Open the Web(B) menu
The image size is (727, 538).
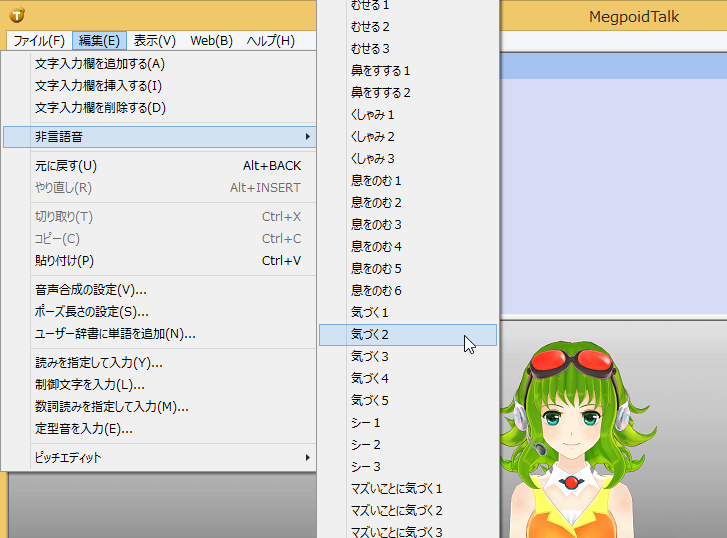point(211,41)
